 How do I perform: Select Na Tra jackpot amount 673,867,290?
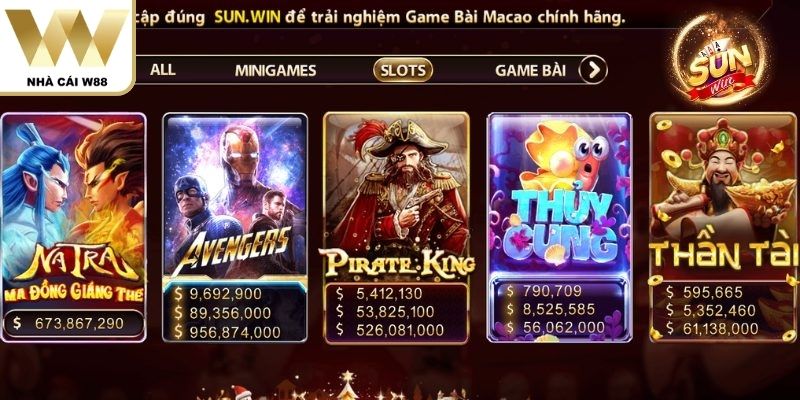[73, 323]
